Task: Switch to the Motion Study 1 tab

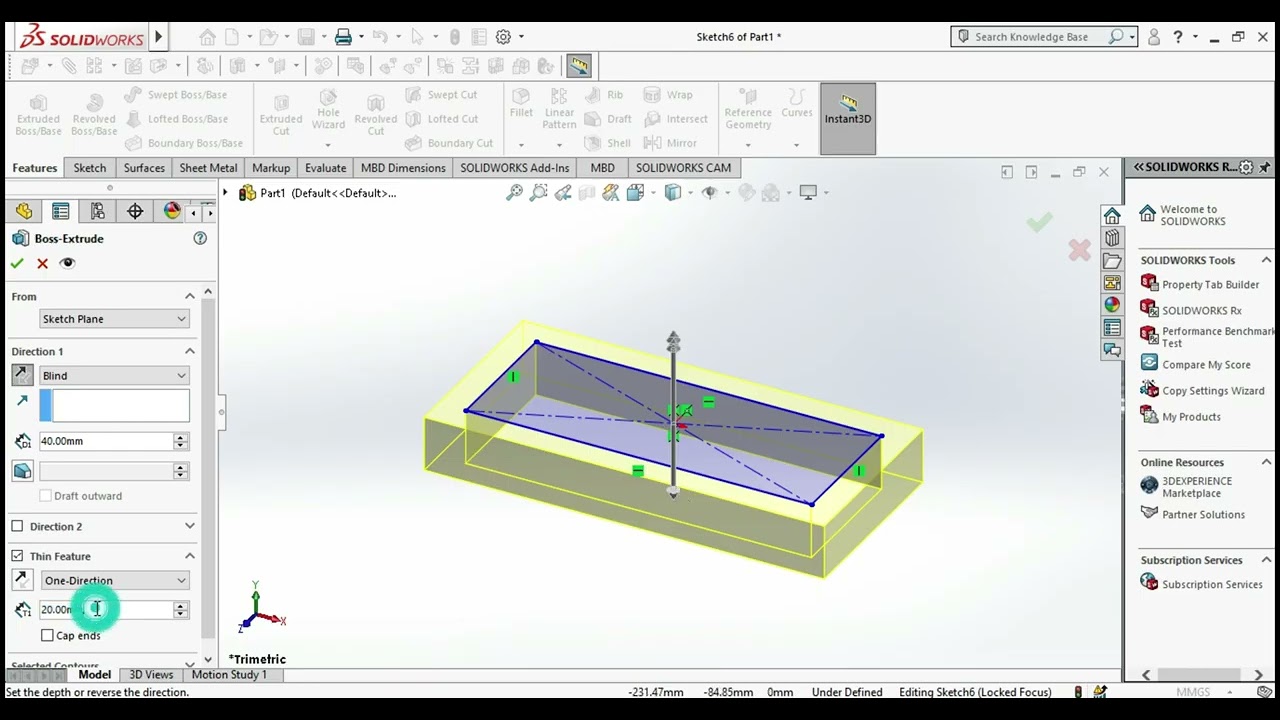Action: [x=229, y=675]
